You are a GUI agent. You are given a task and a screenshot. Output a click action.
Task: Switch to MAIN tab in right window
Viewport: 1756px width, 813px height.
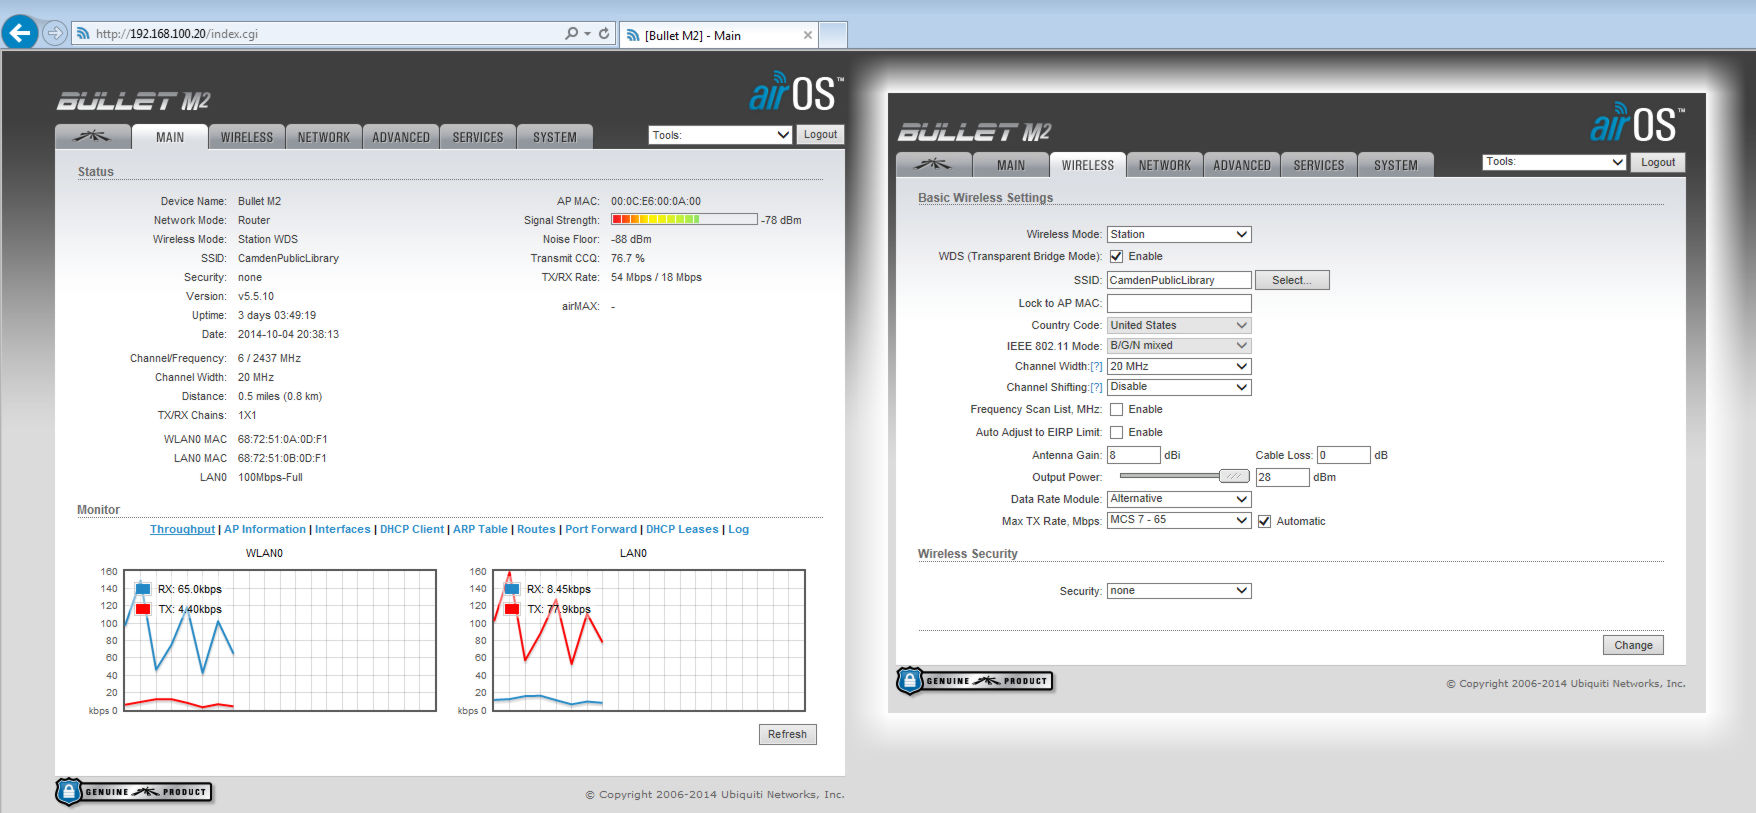[x=1011, y=165]
